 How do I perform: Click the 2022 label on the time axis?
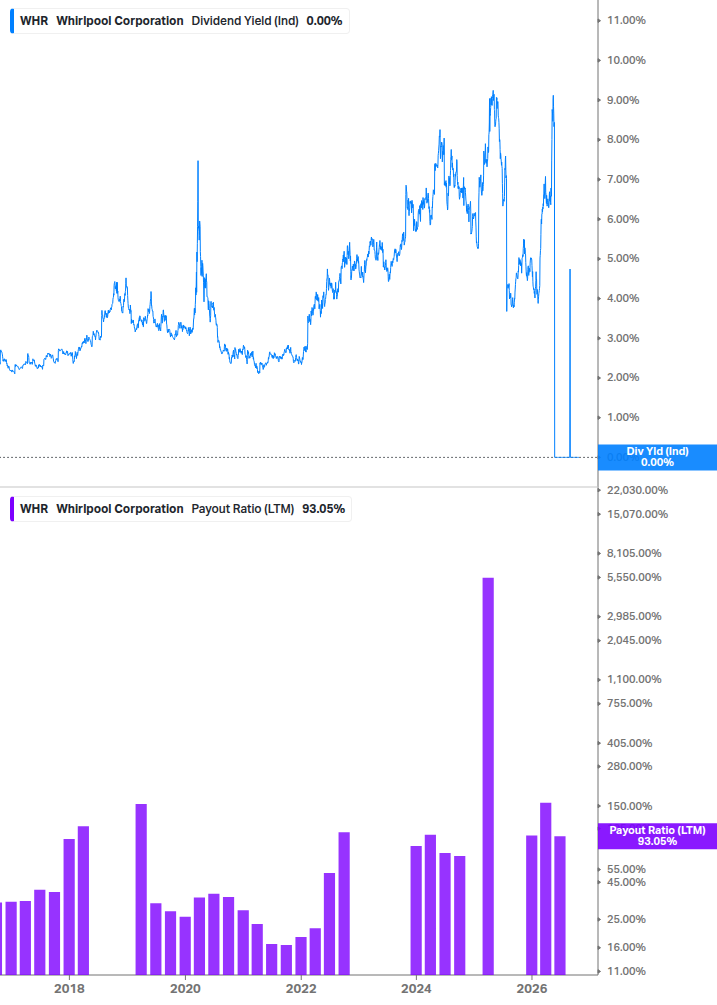tap(301, 989)
